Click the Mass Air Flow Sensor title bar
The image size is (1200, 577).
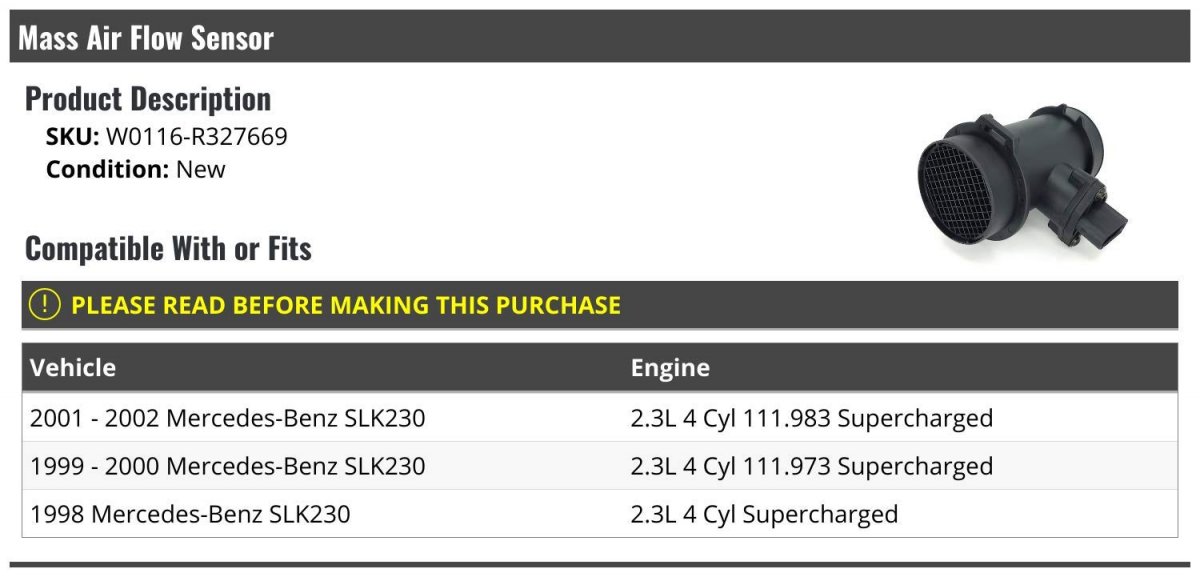pyautogui.click(x=600, y=38)
